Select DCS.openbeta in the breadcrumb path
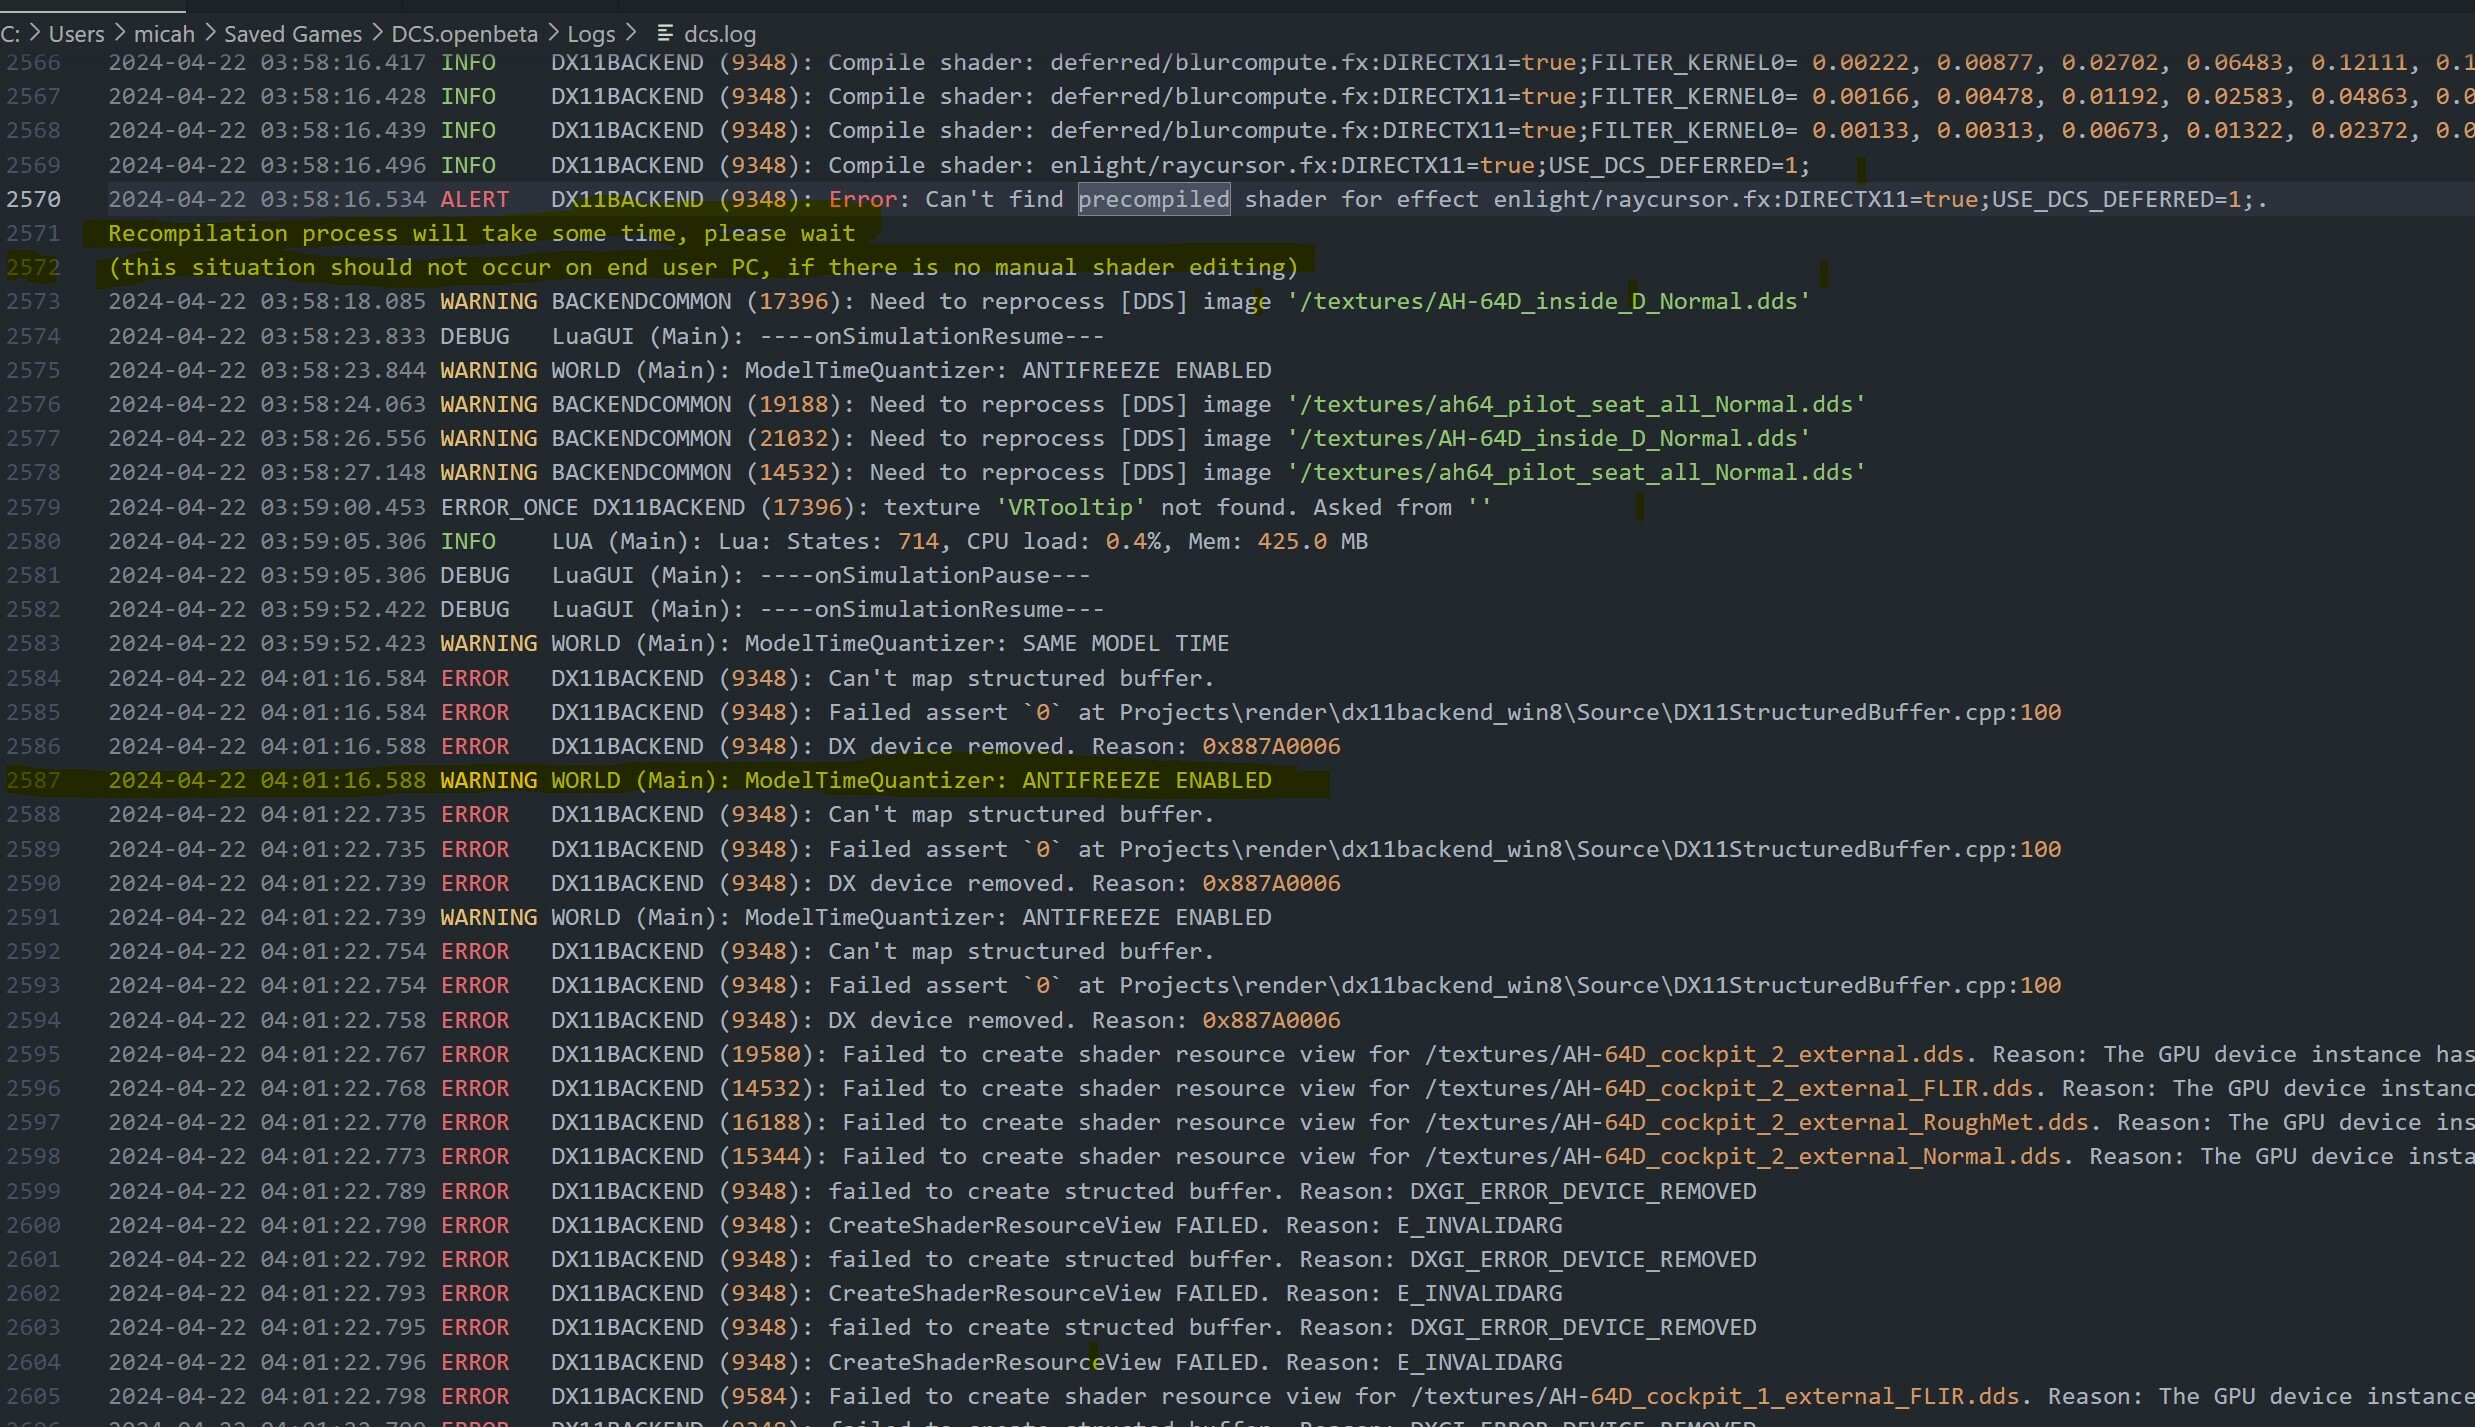Image resolution: width=2475 pixels, height=1427 pixels. [x=464, y=34]
